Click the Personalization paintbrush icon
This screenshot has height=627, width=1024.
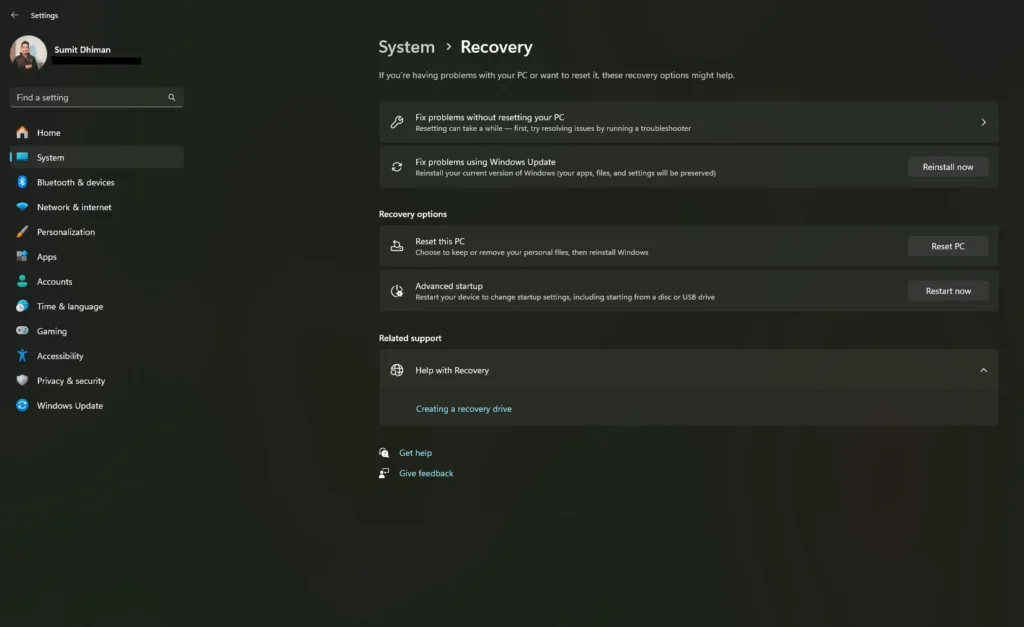point(22,232)
